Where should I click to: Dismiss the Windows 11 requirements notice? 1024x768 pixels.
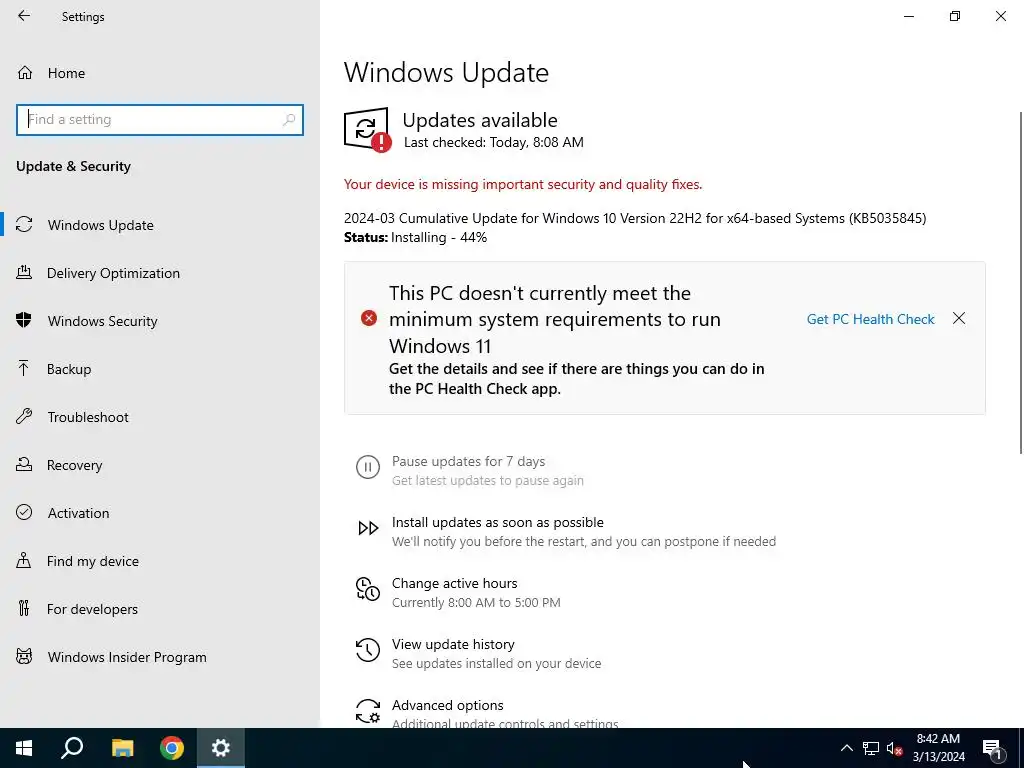pos(959,318)
